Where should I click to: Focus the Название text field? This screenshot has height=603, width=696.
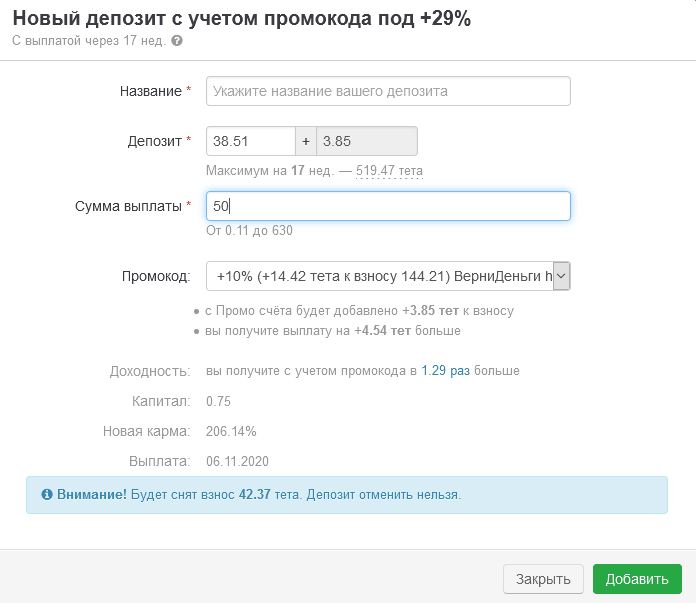(388, 91)
